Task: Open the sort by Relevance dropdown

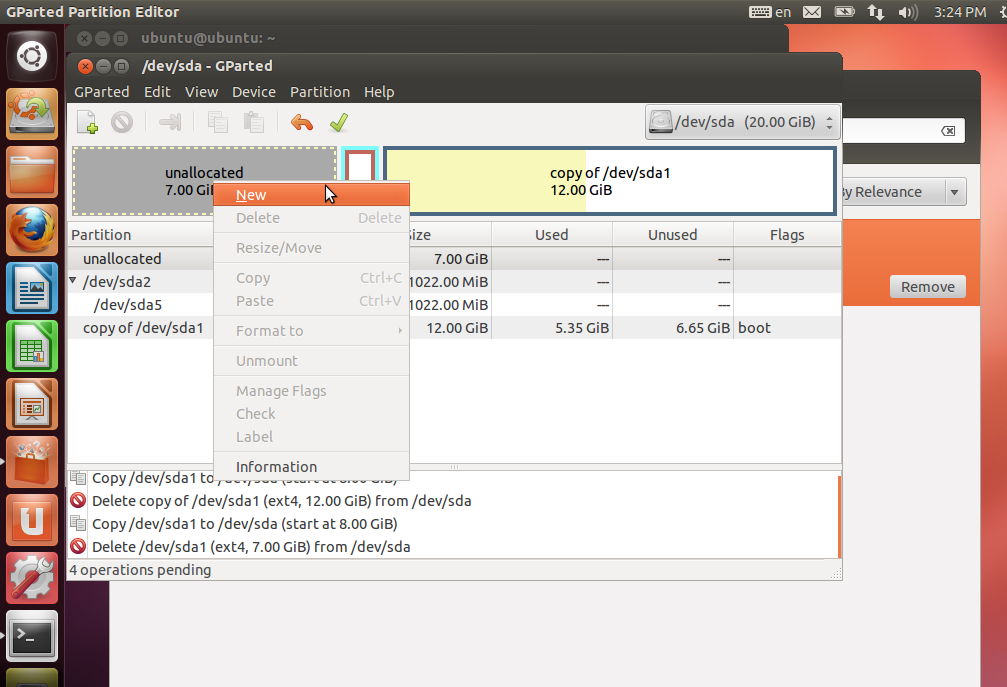Action: tap(902, 191)
